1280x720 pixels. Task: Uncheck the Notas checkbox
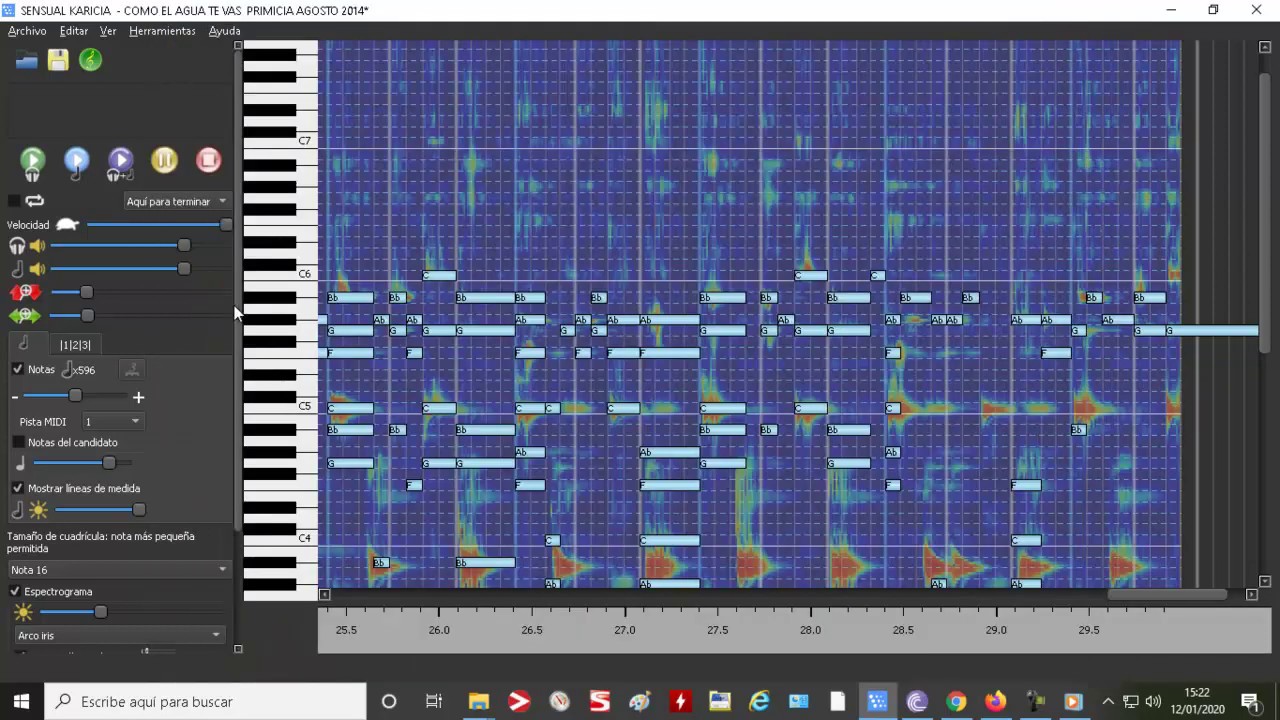coord(17,369)
